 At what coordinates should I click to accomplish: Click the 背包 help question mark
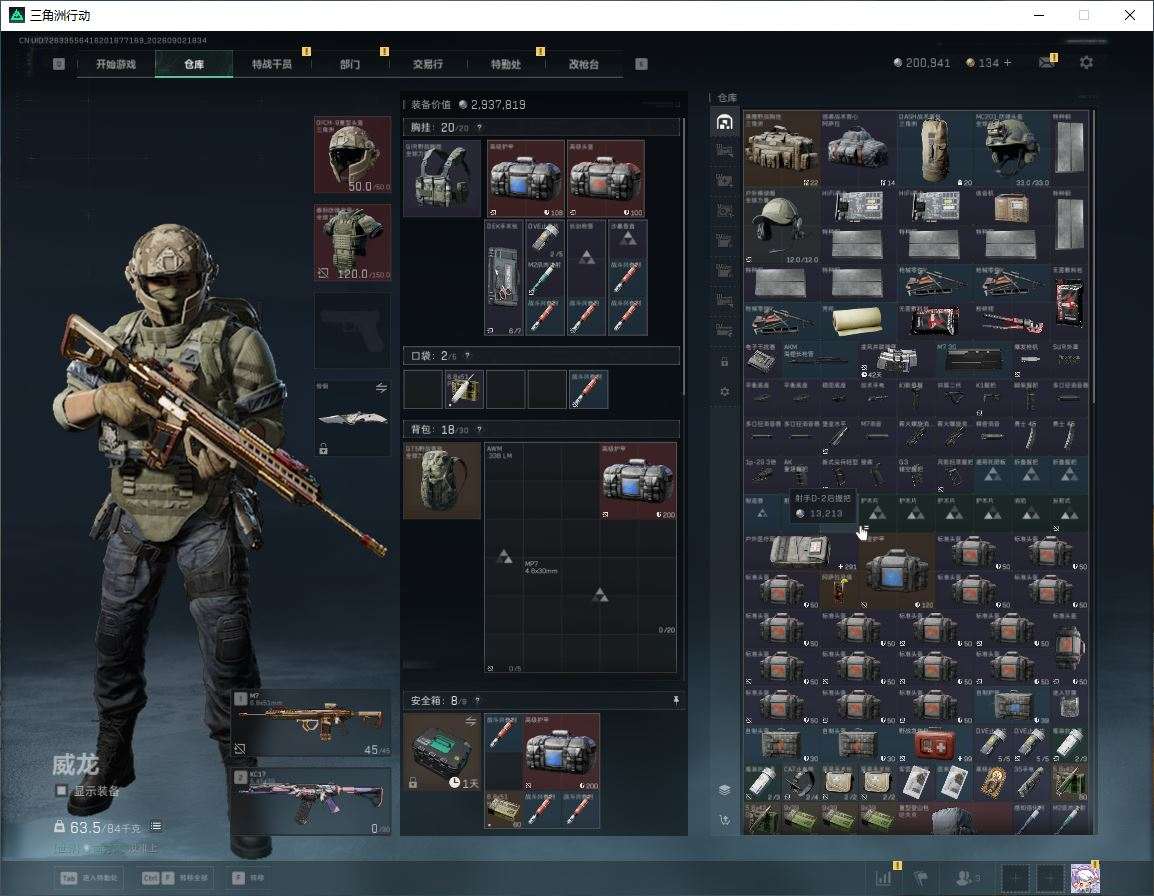coord(479,429)
